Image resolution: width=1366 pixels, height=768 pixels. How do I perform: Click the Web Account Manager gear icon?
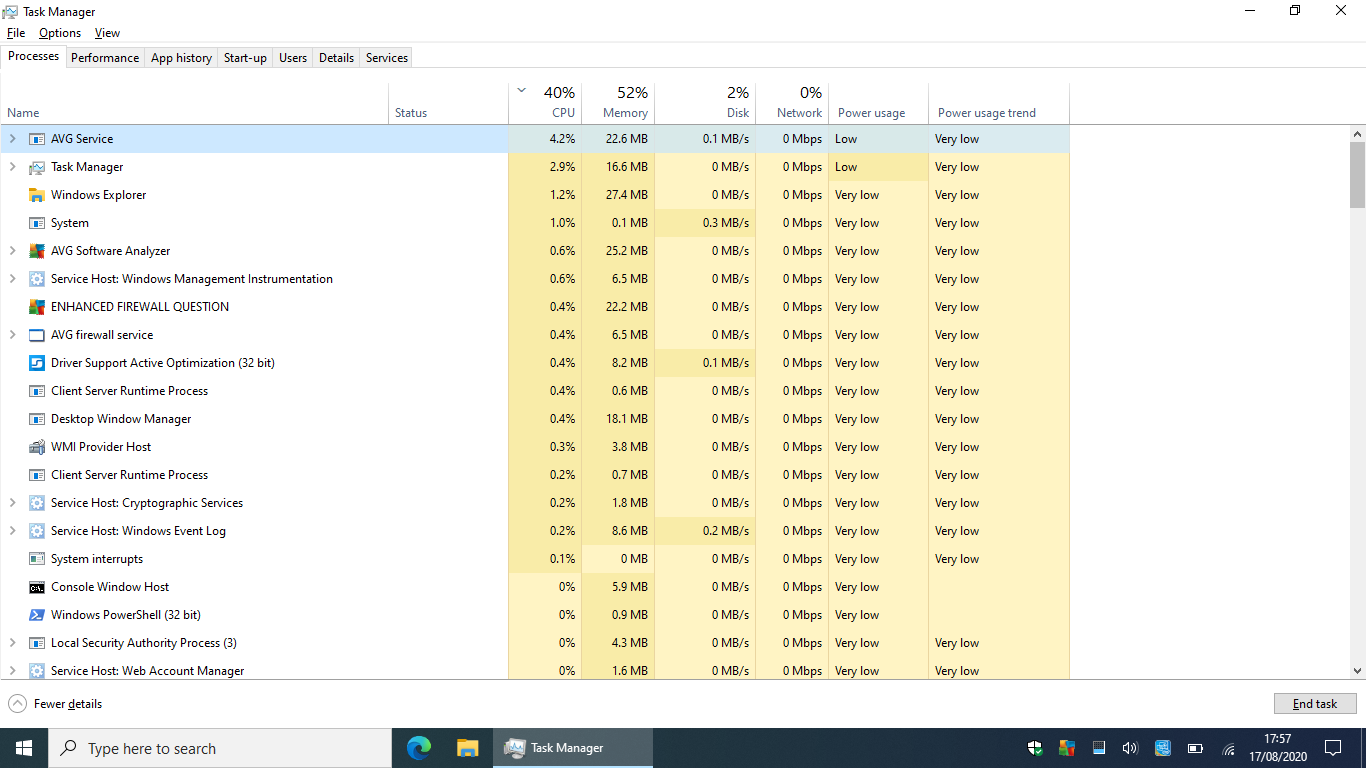point(37,671)
